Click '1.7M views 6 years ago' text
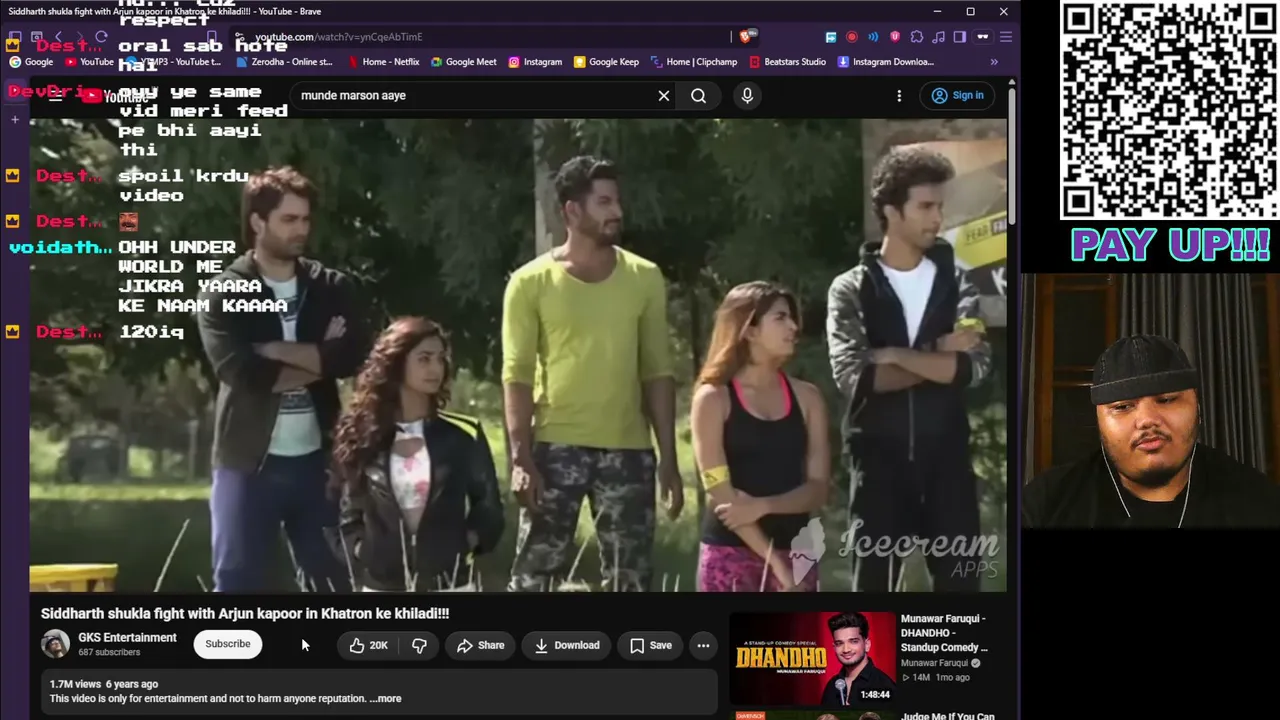The width and height of the screenshot is (1280, 720). coord(104,684)
